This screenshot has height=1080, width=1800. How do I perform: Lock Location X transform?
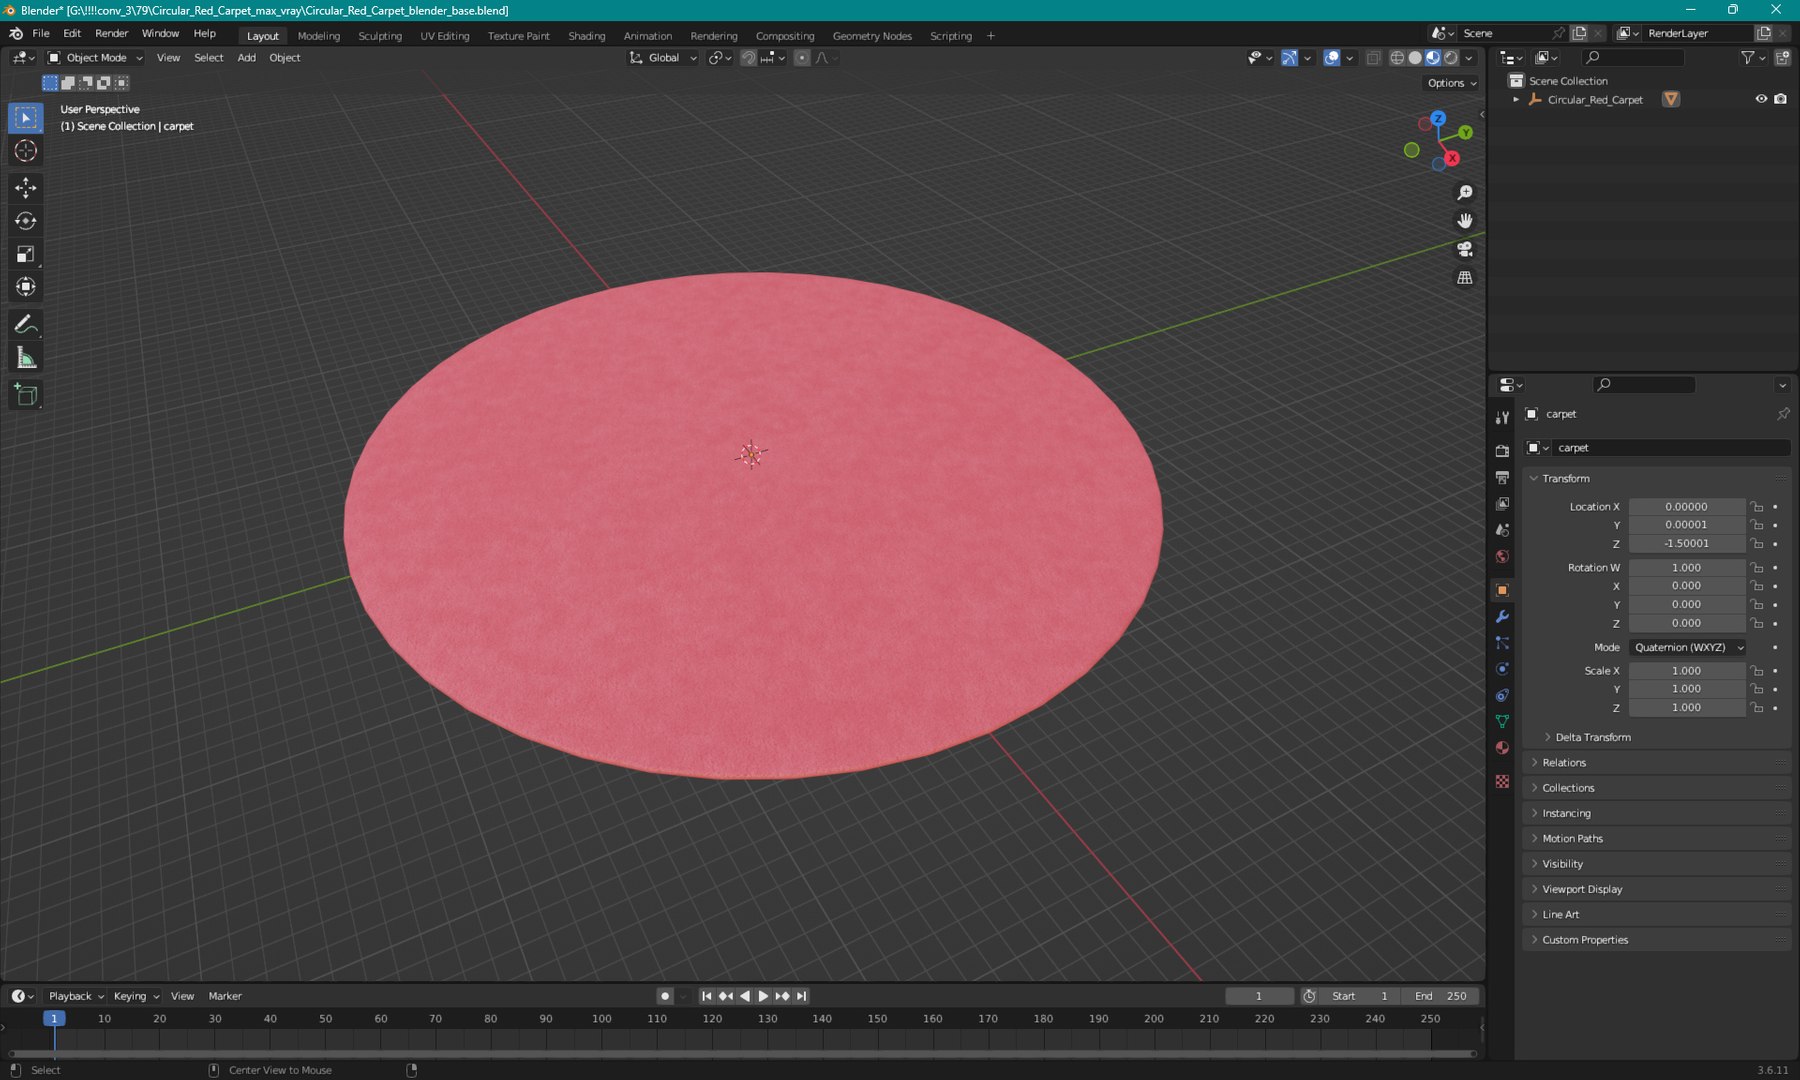(x=1757, y=507)
